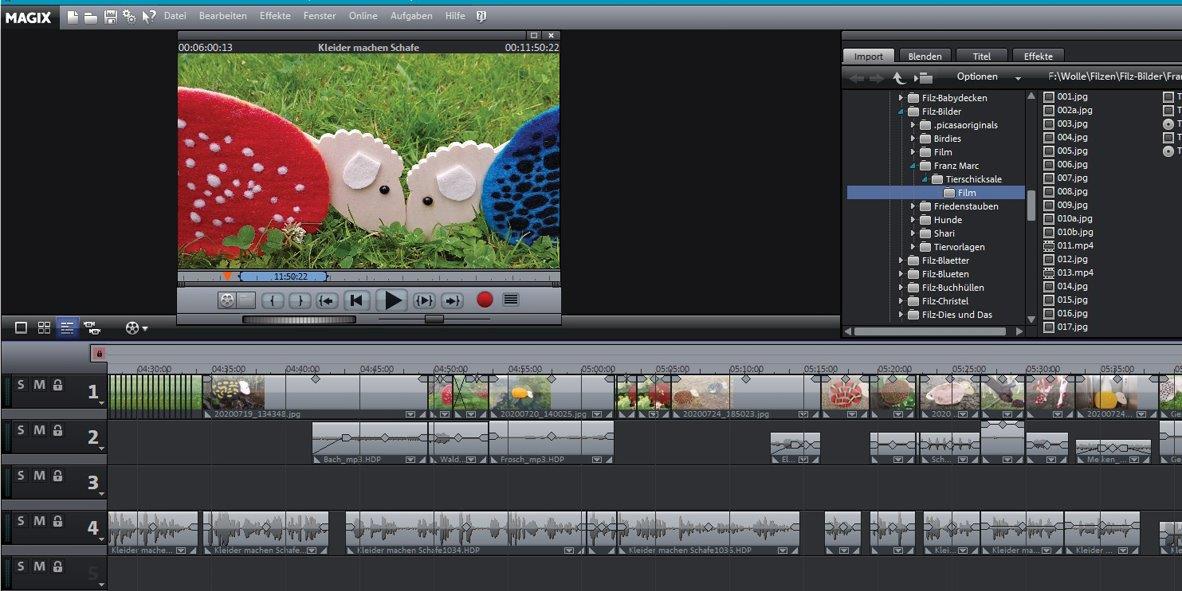The height and width of the screenshot is (591, 1182).
Task: Switch to the Blenden tab
Action: pos(924,56)
